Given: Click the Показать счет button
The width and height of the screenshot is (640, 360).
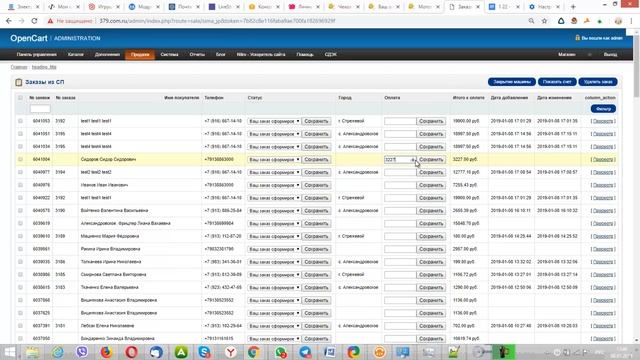Looking at the screenshot, I should [557, 82].
